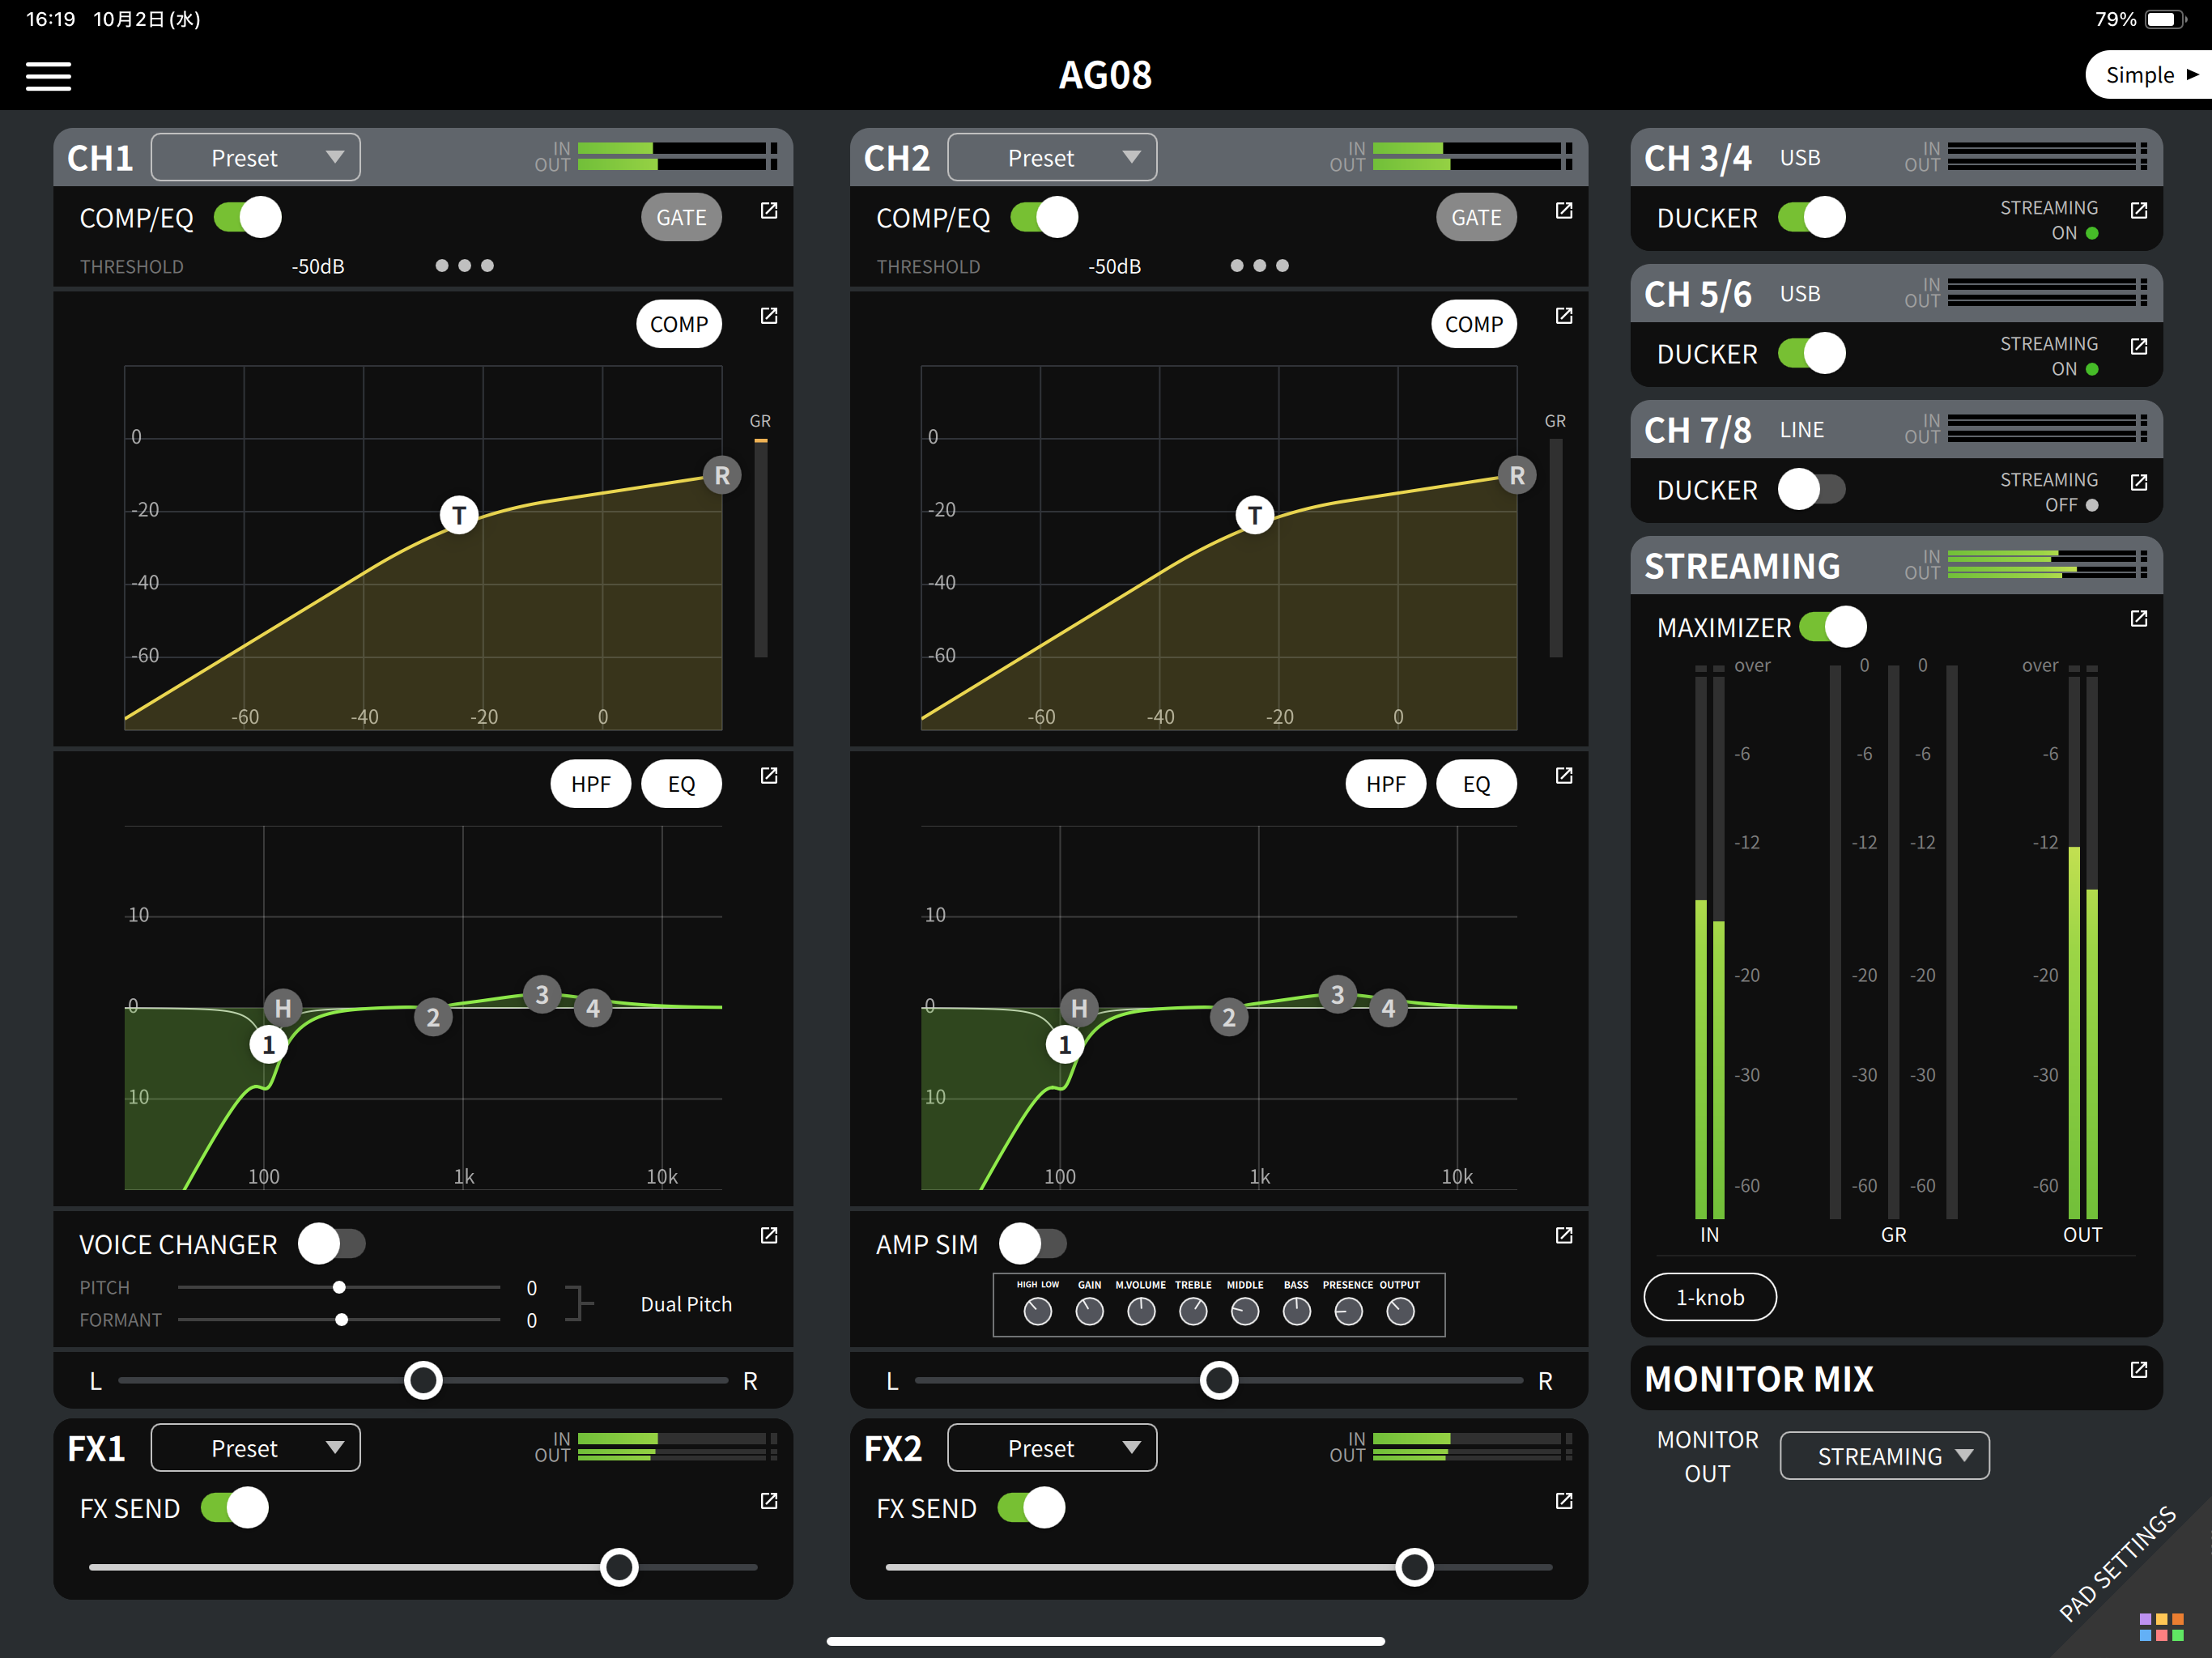Image resolution: width=2212 pixels, height=1658 pixels.
Task: Select CH2 EQ band 2 node
Action: click(x=1229, y=1017)
